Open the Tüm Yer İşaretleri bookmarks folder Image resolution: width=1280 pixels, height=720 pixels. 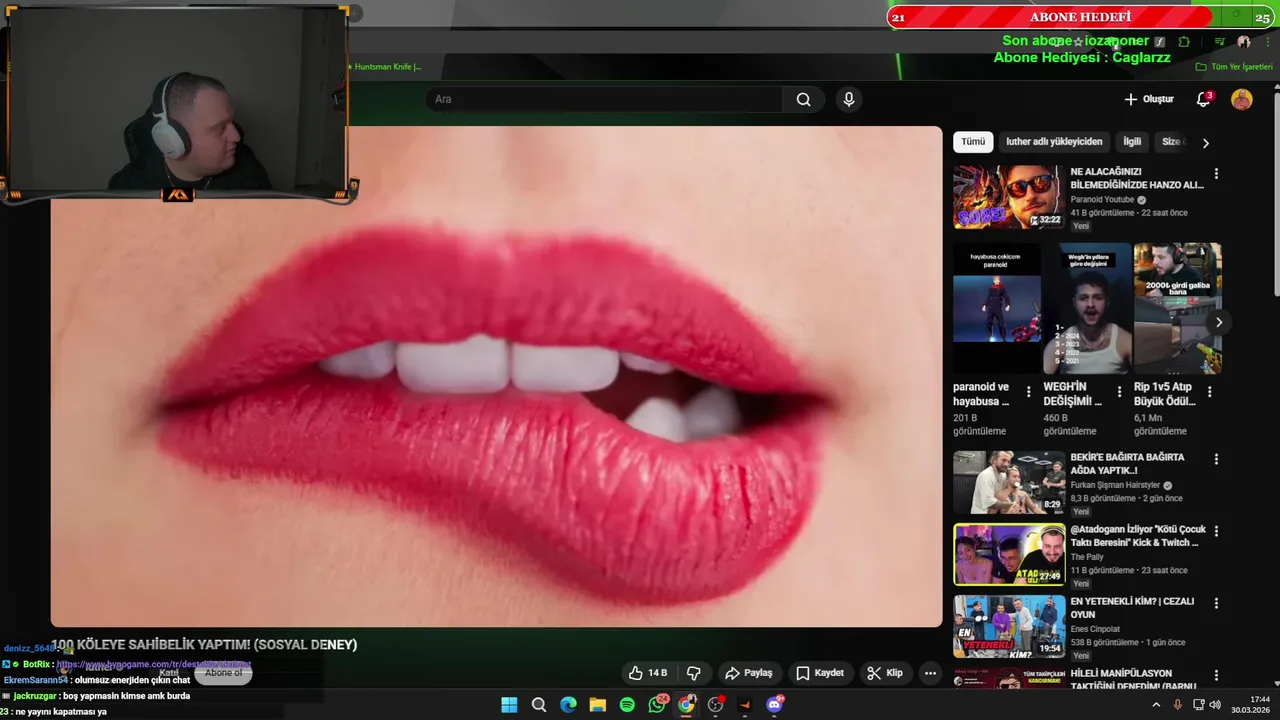pos(1235,67)
